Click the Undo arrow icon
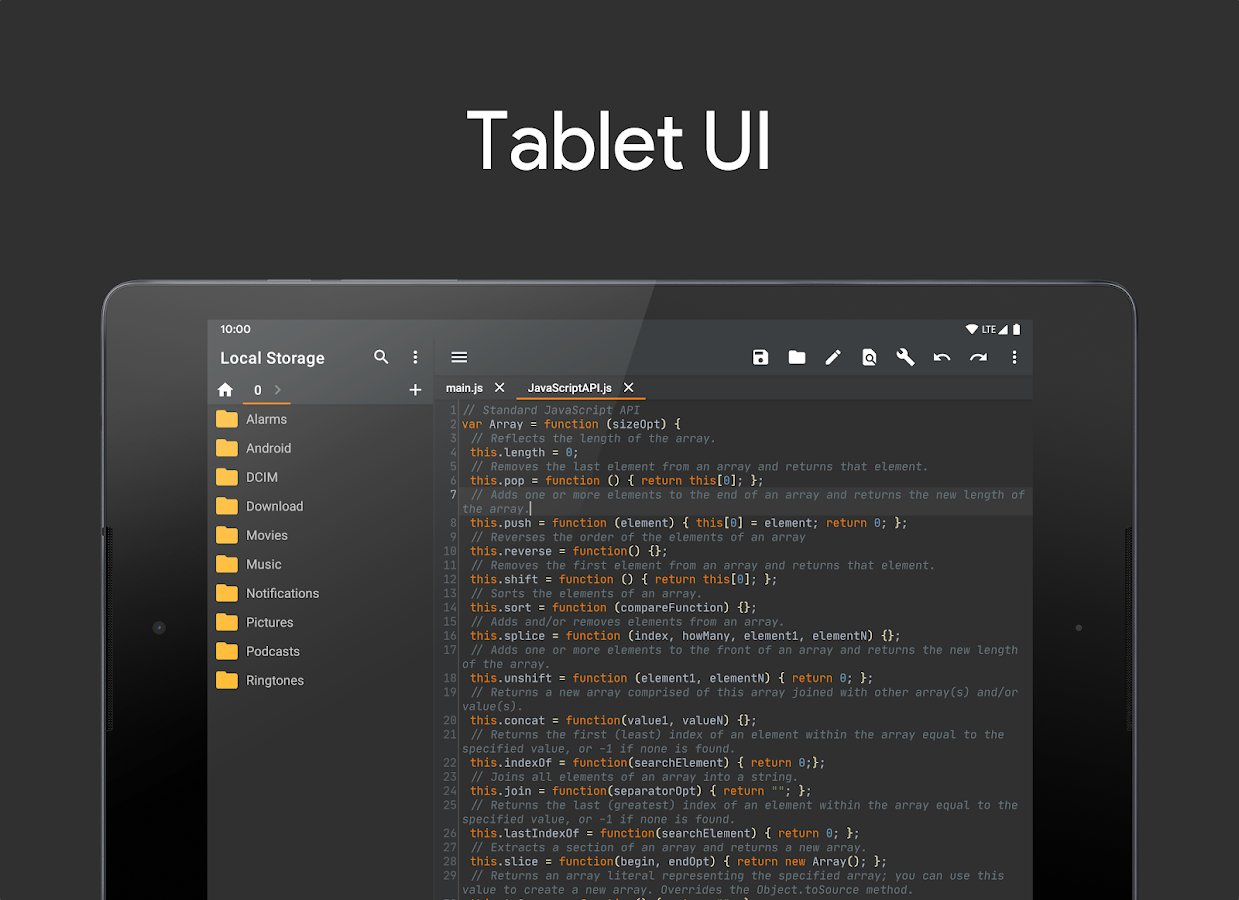Image resolution: width=1239 pixels, height=900 pixels. 942,358
